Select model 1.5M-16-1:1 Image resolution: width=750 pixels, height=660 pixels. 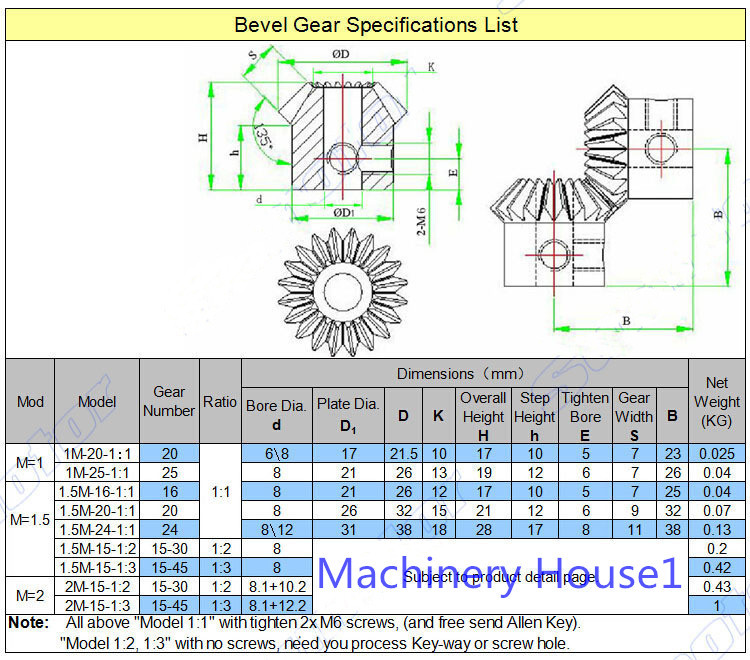(97, 492)
